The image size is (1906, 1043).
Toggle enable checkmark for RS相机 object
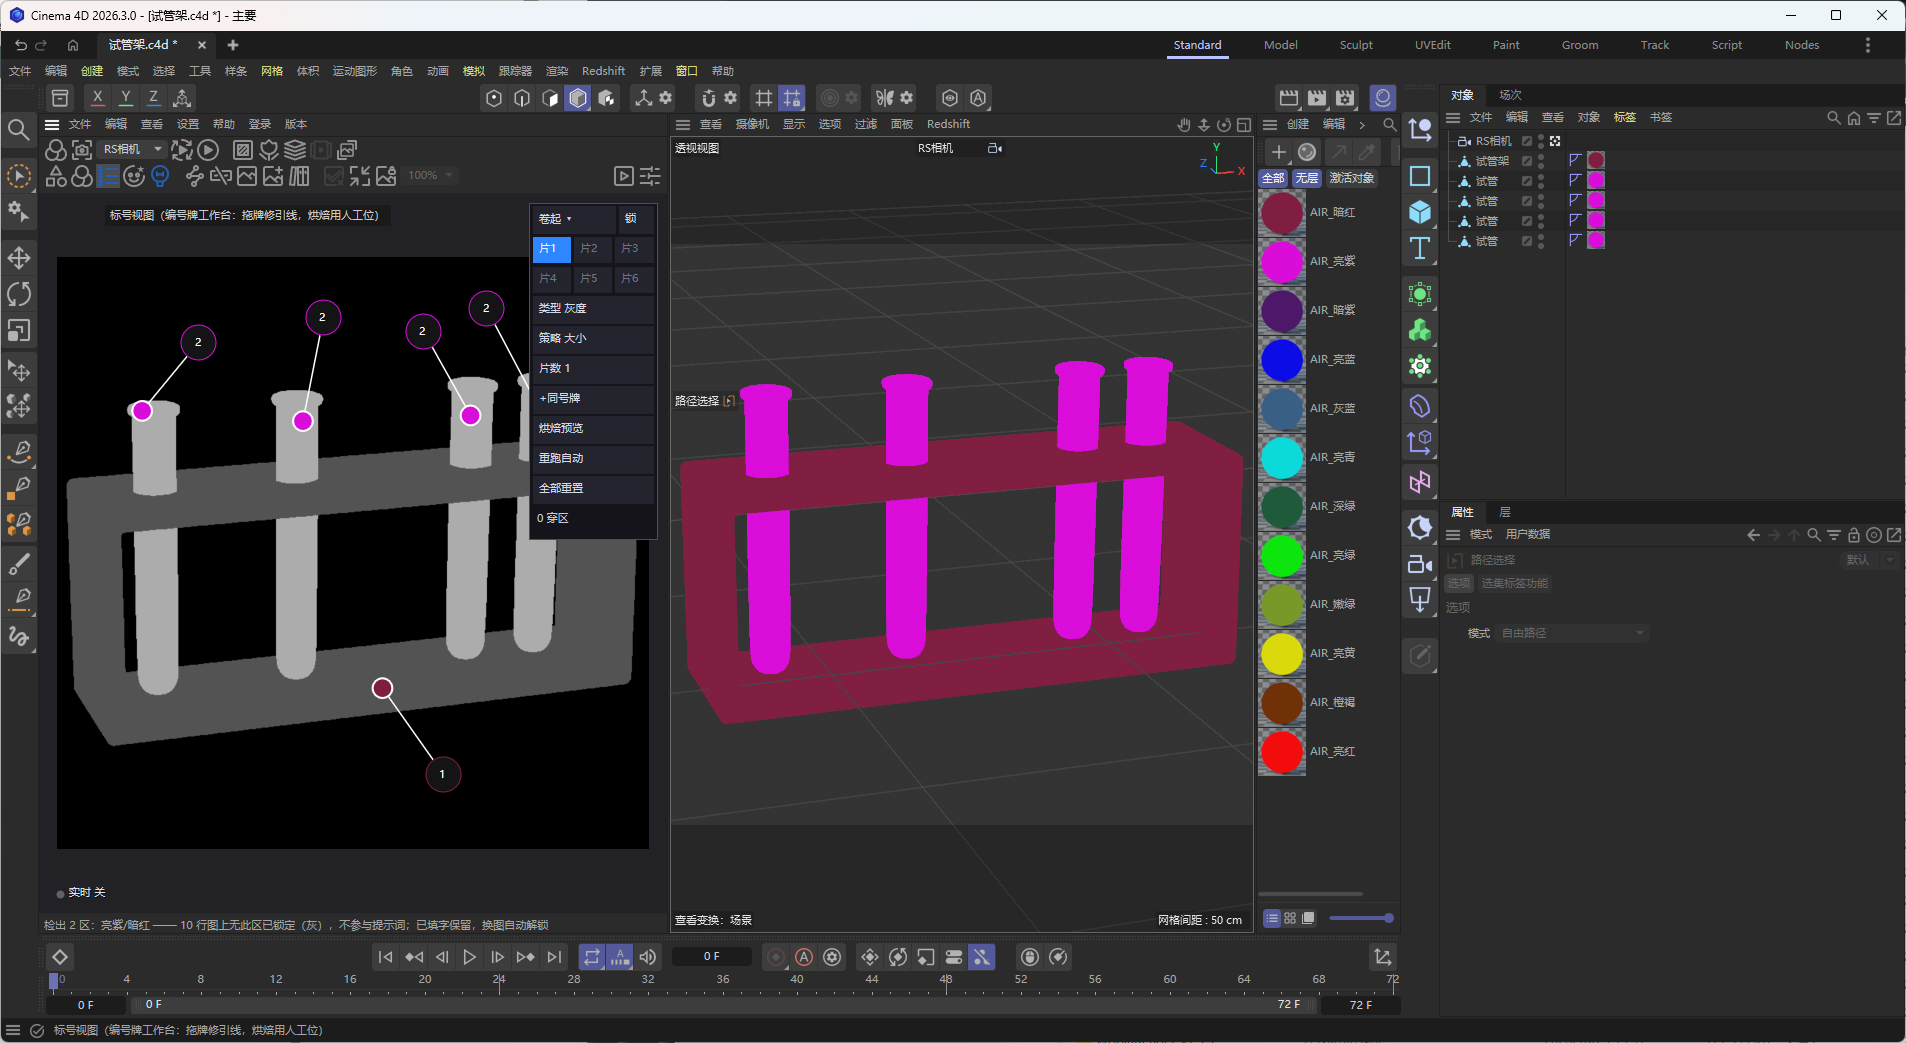coord(1527,141)
